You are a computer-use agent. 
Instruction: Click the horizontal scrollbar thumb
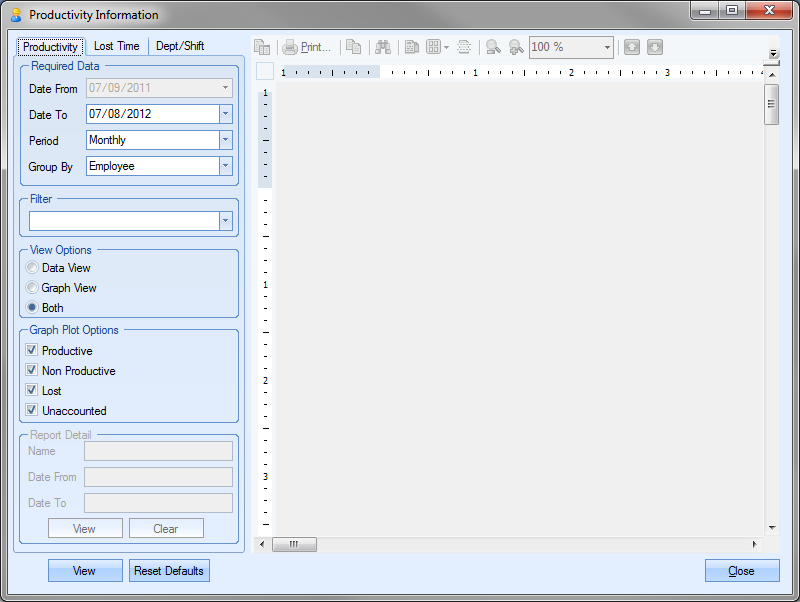(294, 545)
